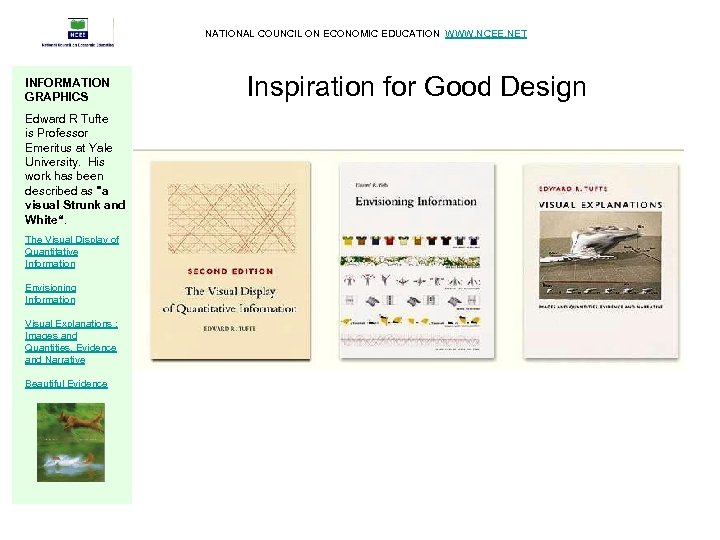Click the Visual Explanations book cover
The width and height of the screenshot is (720, 540).
601,261
